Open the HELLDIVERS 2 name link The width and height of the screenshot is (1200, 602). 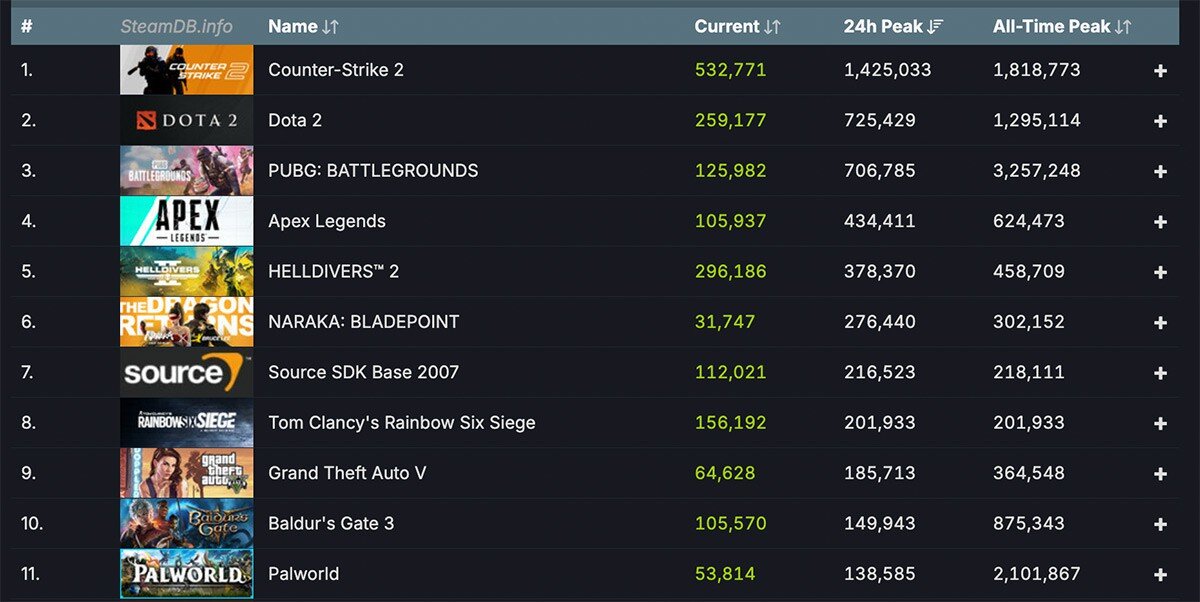pyautogui.click(x=334, y=271)
